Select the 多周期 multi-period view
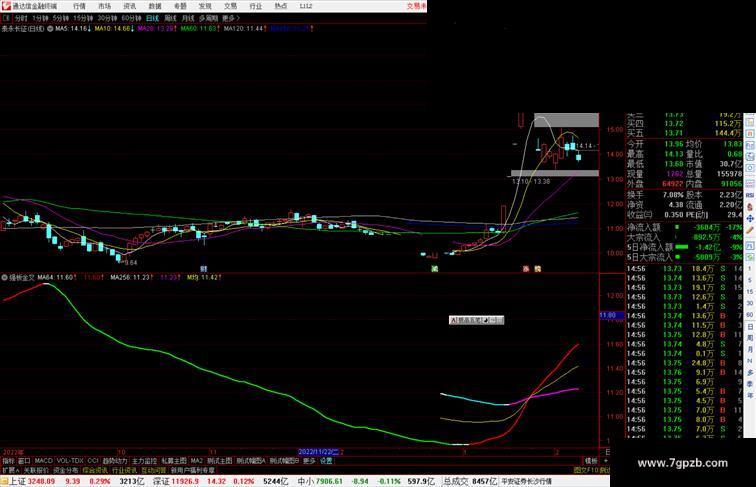Screen dimensions: 756x487 point(208,18)
